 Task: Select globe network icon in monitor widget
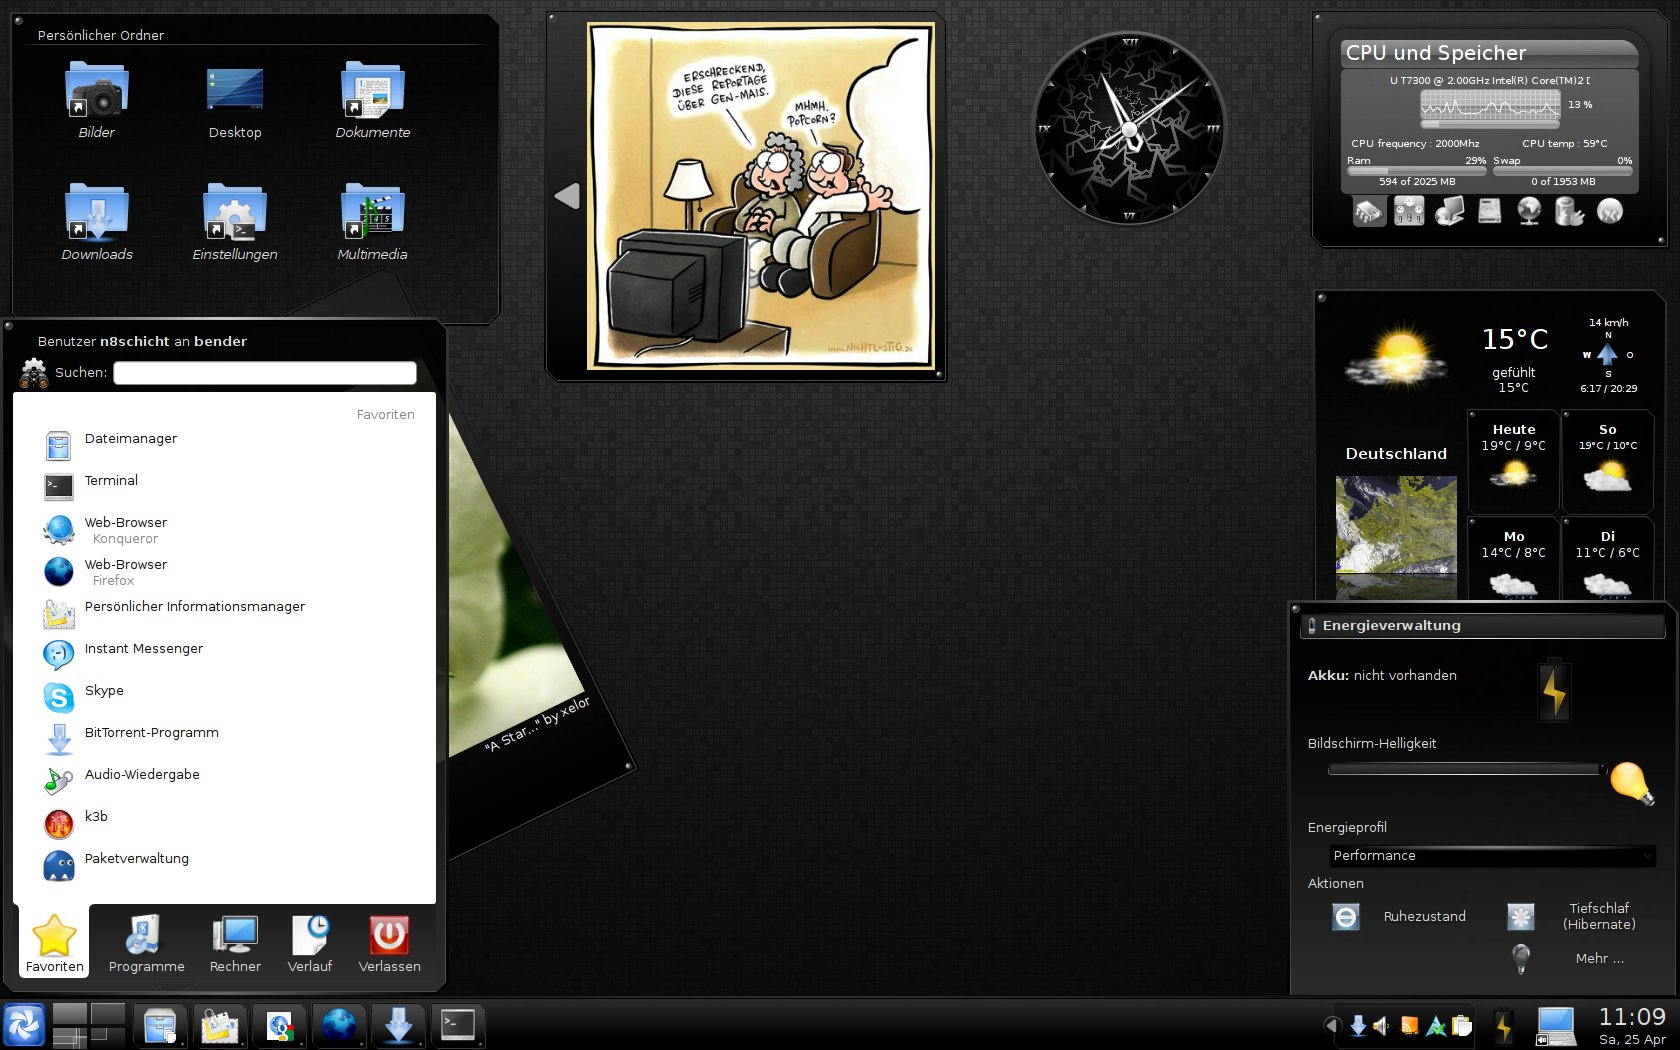point(1529,211)
